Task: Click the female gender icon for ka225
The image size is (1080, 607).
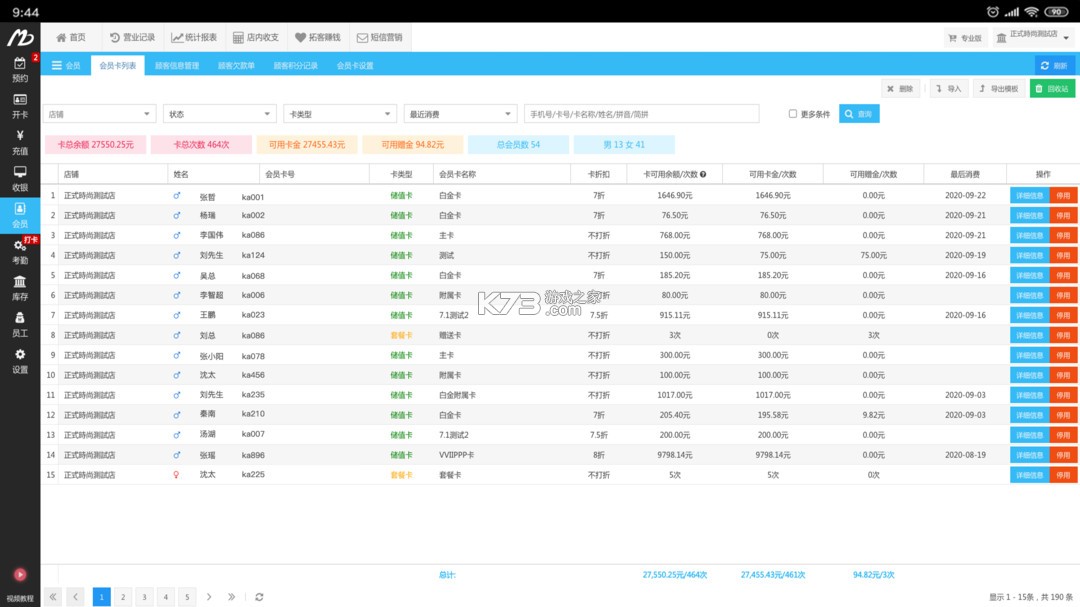Action: tap(176, 475)
